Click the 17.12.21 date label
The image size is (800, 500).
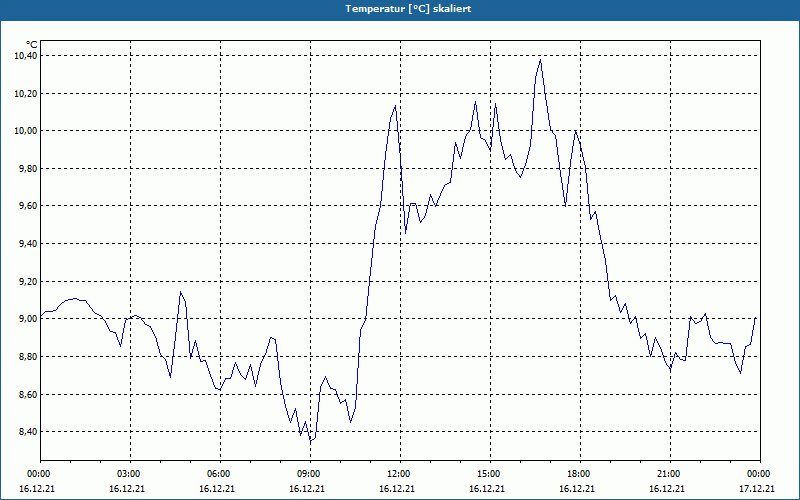coord(757,489)
